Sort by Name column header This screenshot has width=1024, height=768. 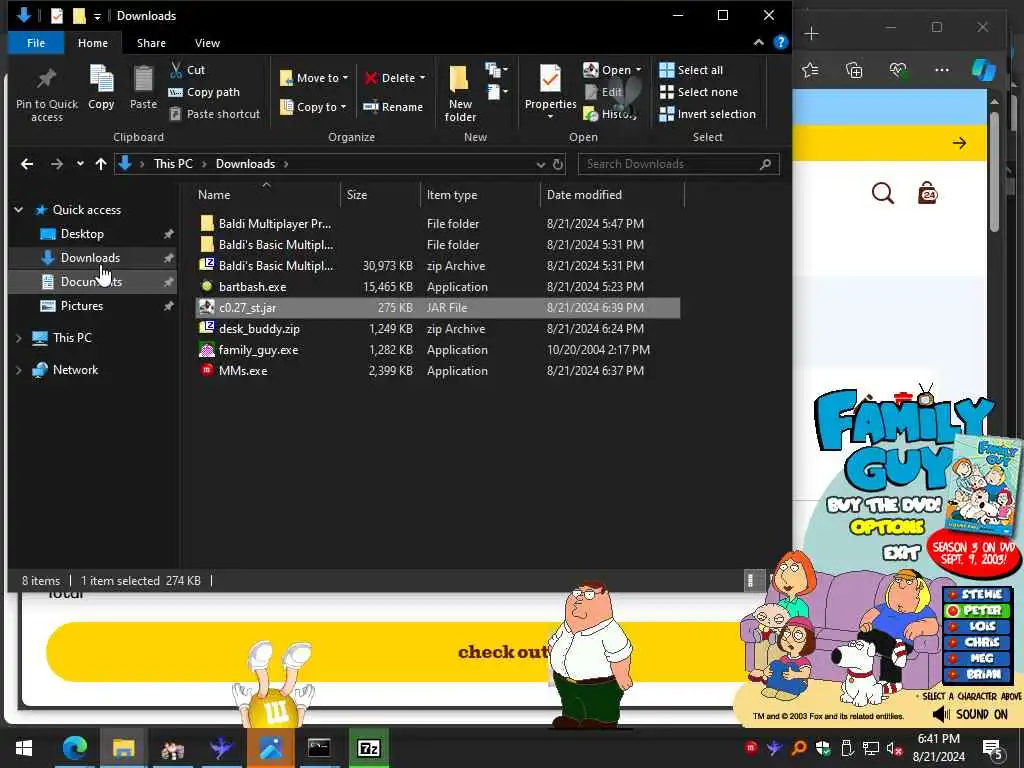(x=266, y=195)
